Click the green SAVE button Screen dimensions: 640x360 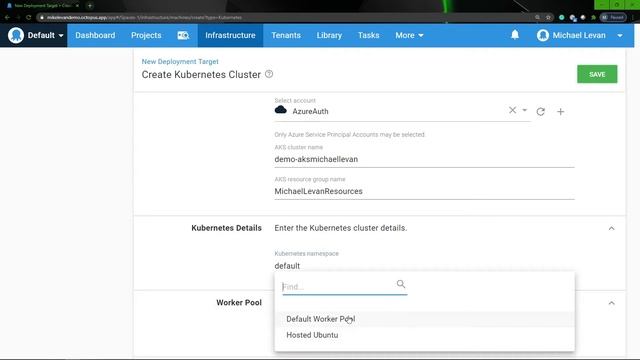click(x=597, y=74)
